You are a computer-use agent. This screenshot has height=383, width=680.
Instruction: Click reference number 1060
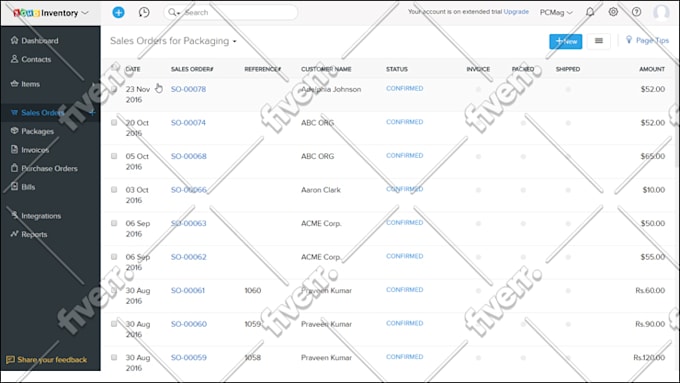pyautogui.click(x=253, y=290)
